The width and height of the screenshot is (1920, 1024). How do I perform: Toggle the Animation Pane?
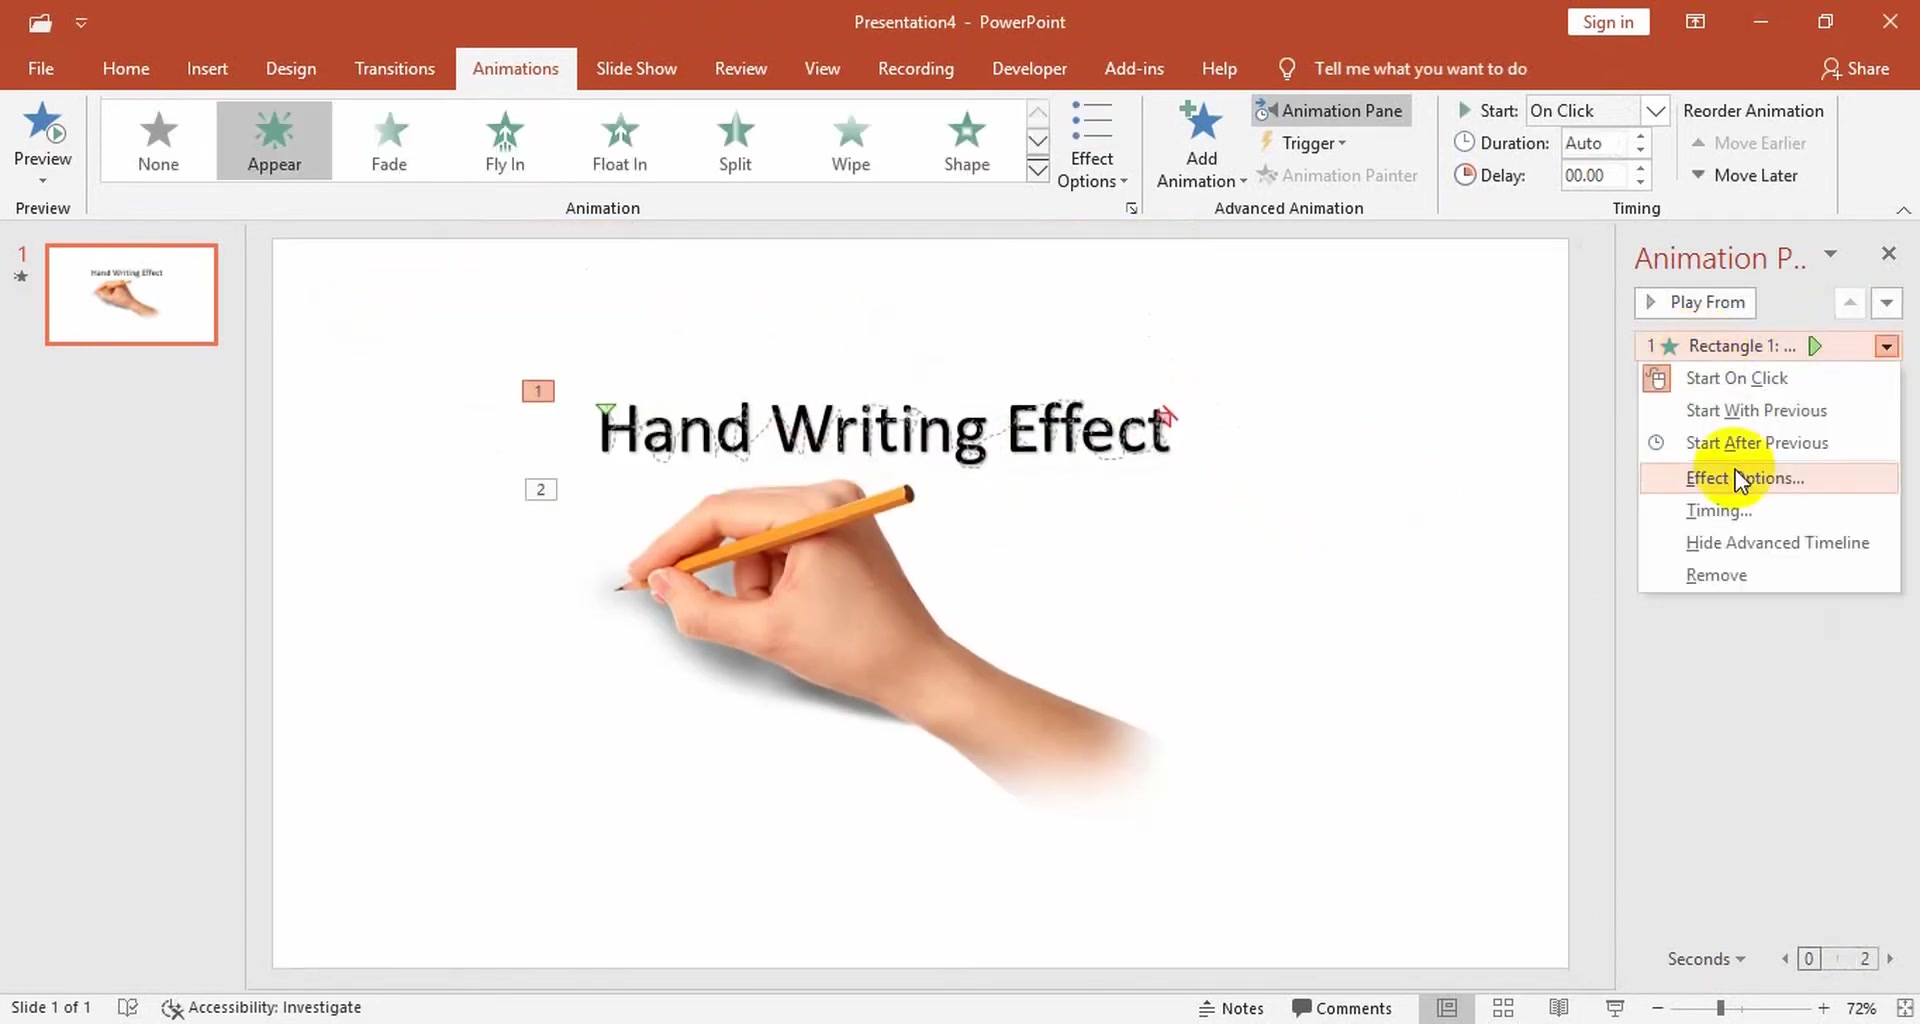pos(1331,110)
